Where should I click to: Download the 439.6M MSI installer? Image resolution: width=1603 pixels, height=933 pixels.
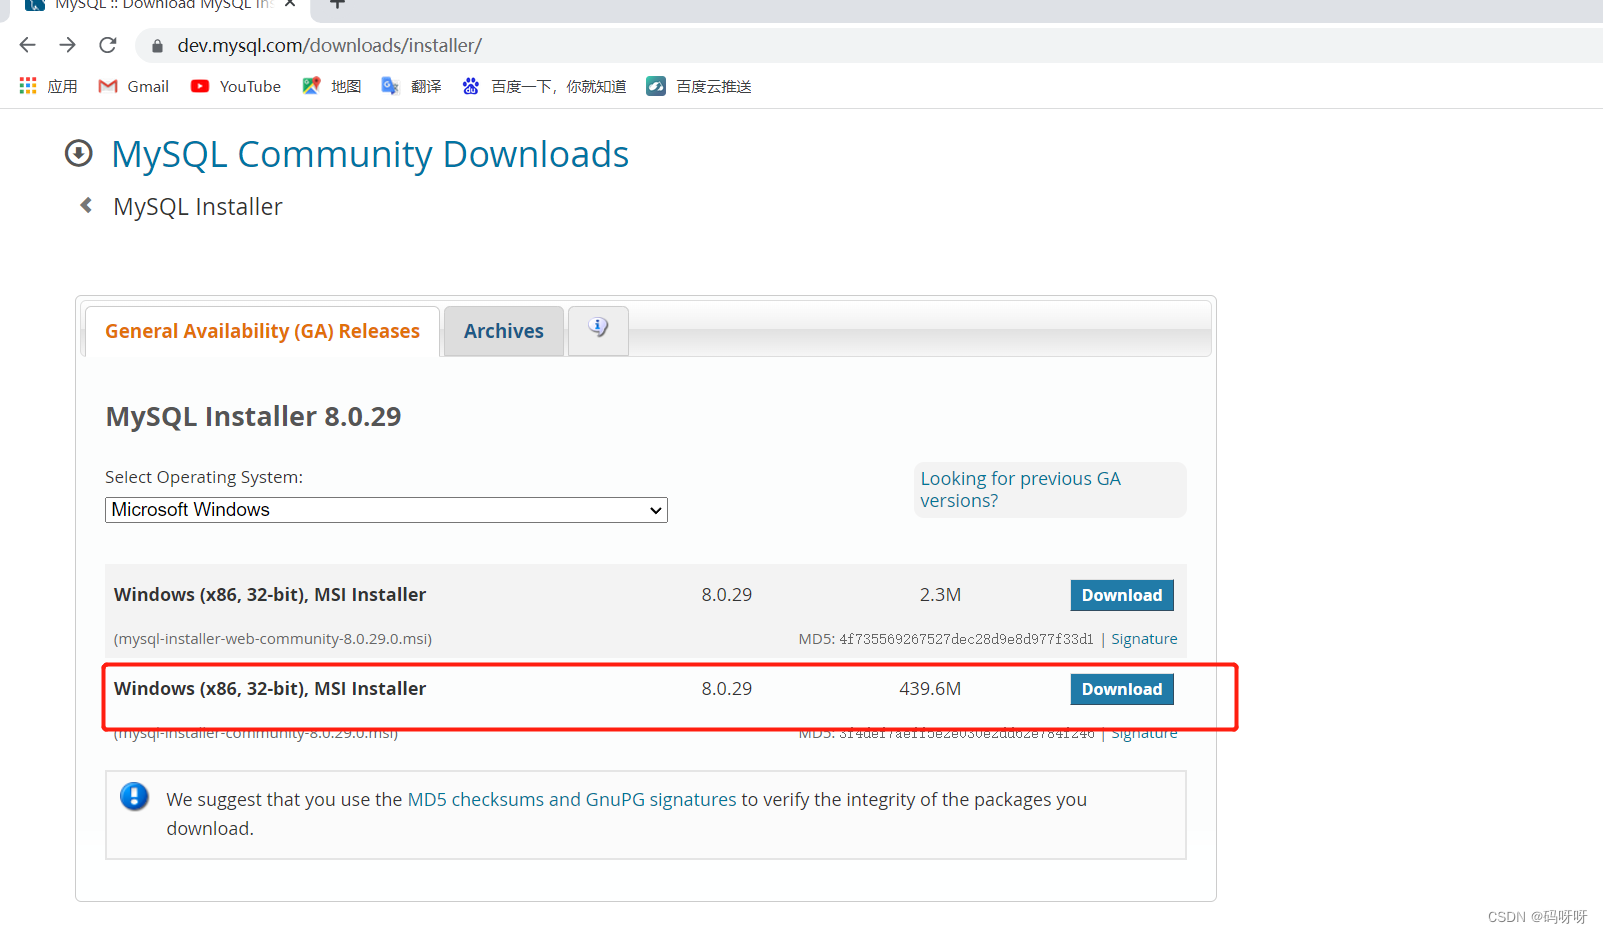click(1122, 689)
